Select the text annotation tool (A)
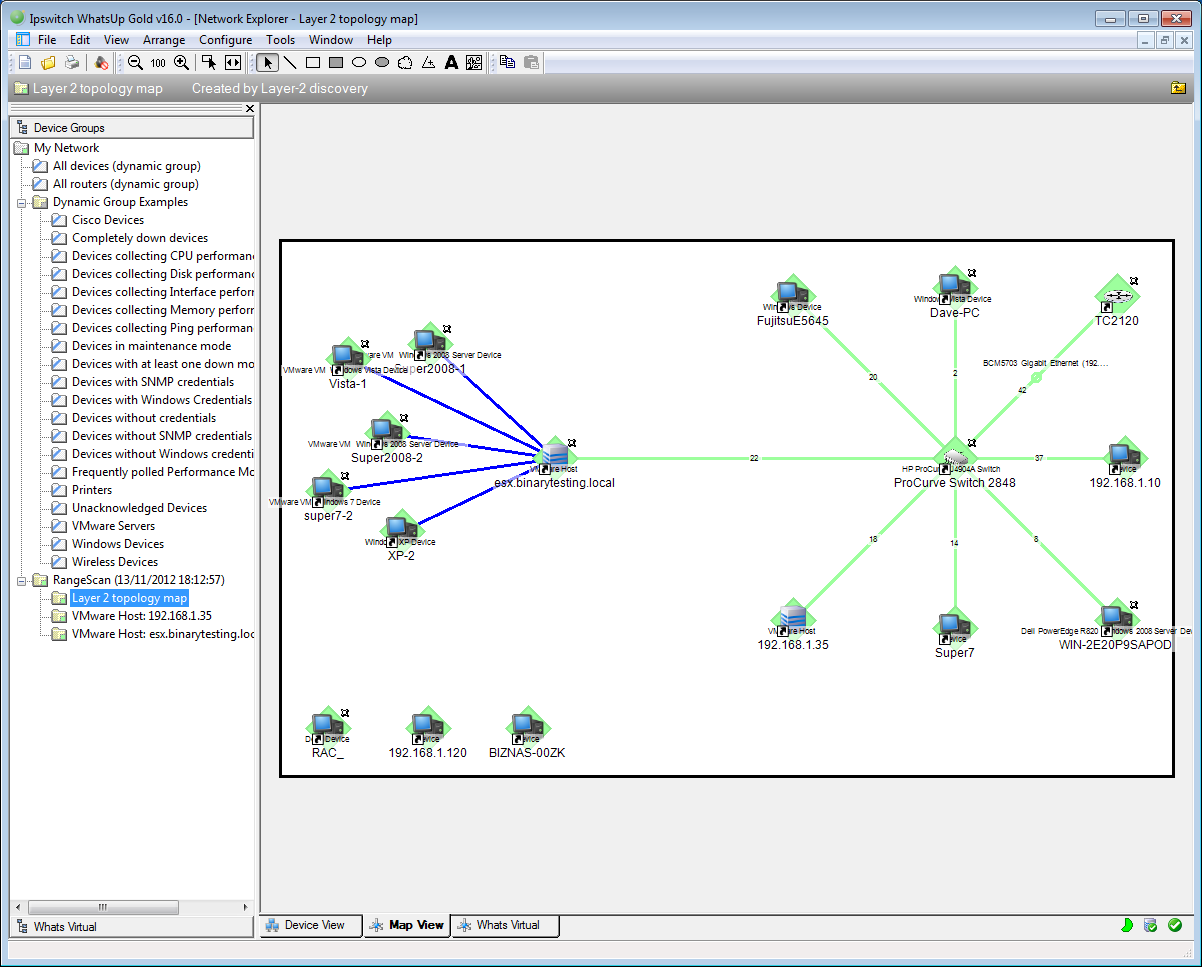The width and height of the screenshot is (1202, 967). pyautogui.click(x=451, y=62)
